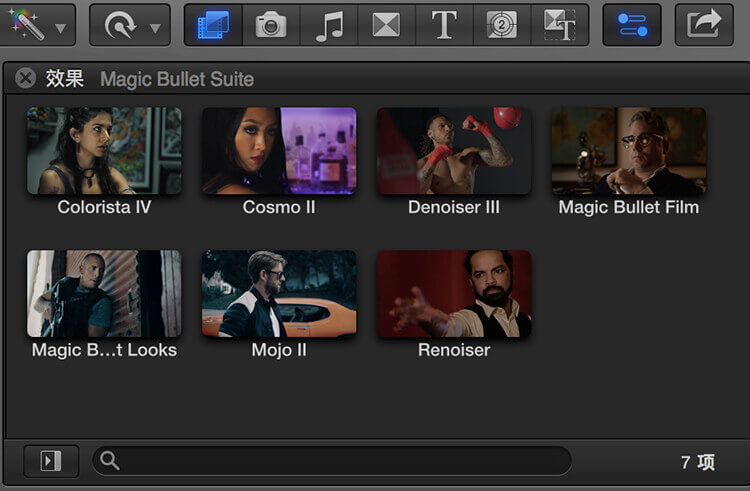Select the Mojo II effect thumbnail
This screenshot has width=750, height=491.
pos(279,294)
